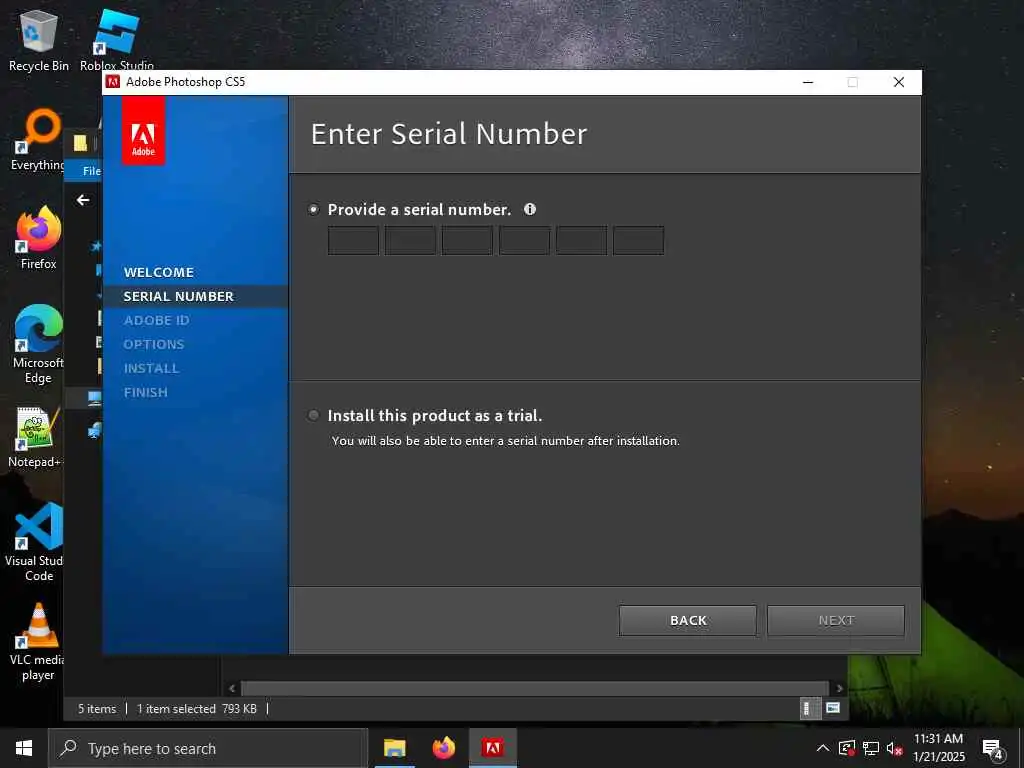Open Roblox Studio desktop shortcut
Screen dimensions: 1024x768
click(x=117, y=40)
